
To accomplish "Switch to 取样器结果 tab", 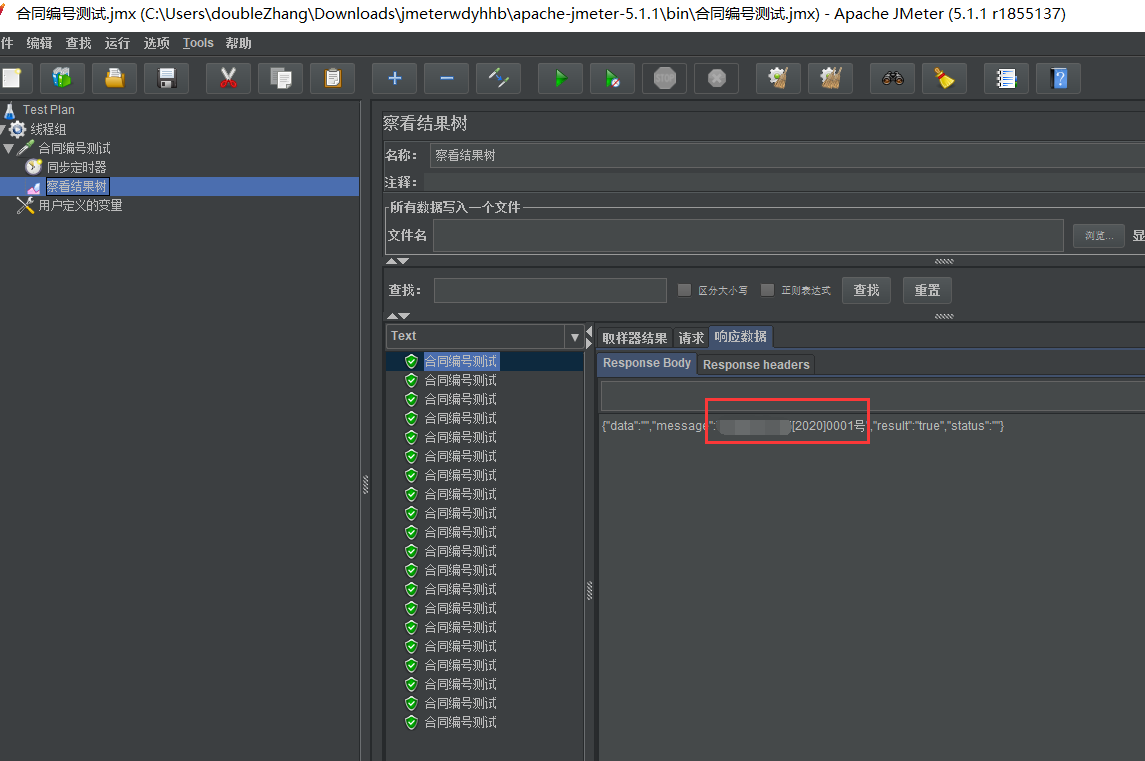I will pyautogui.click(x=634, y=338).
